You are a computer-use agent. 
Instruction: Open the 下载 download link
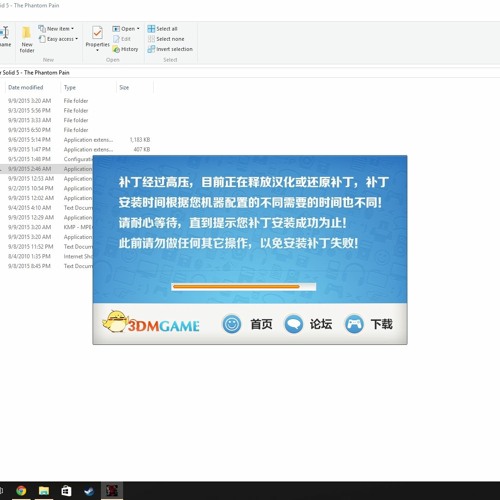click(x=382, y=324)
